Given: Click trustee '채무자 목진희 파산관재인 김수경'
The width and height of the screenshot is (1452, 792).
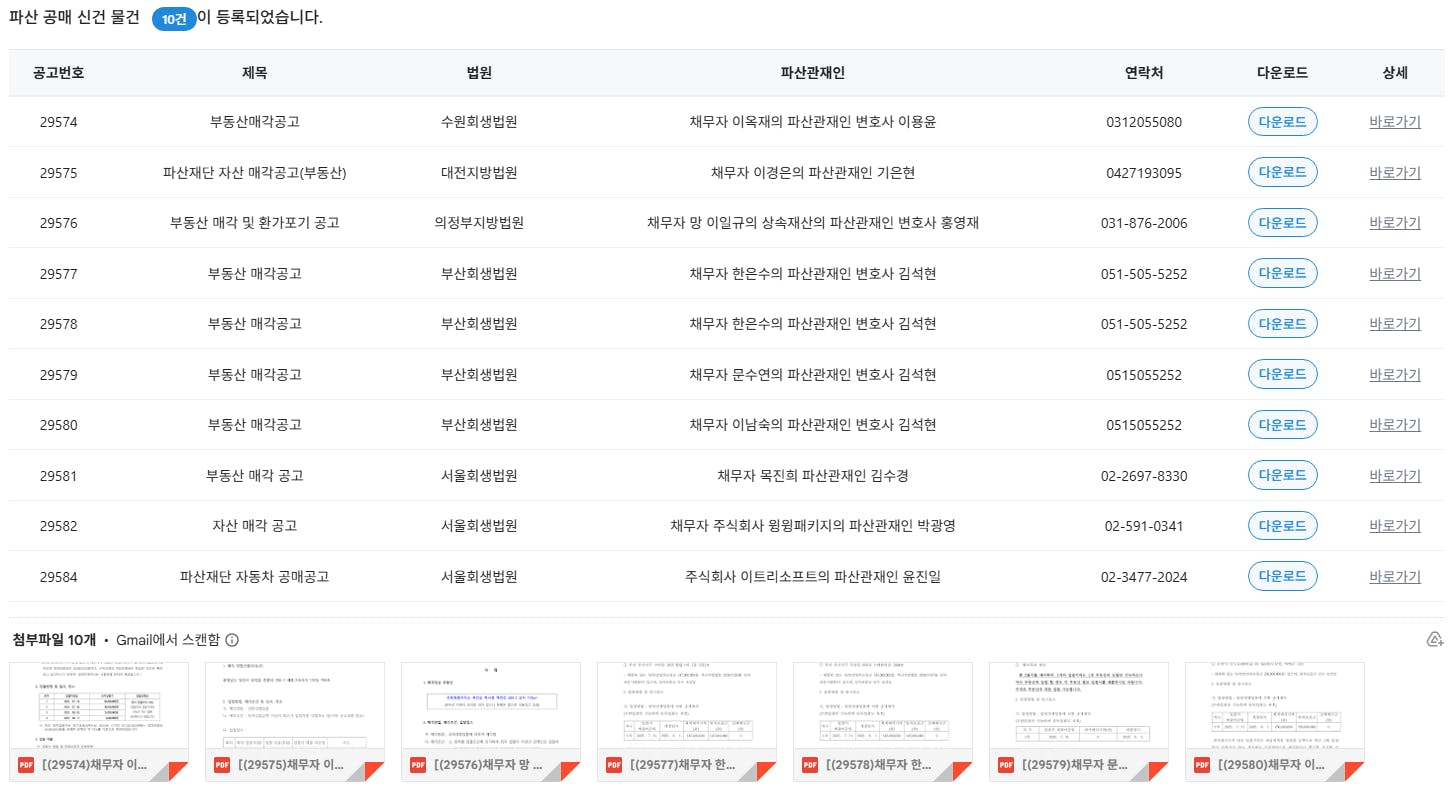Looking at the screenshot, I should [812, 475].
